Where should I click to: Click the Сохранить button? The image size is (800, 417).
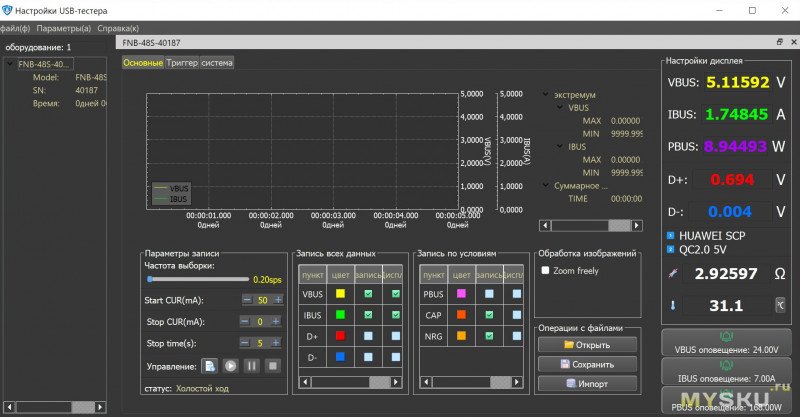coord(587,364)
